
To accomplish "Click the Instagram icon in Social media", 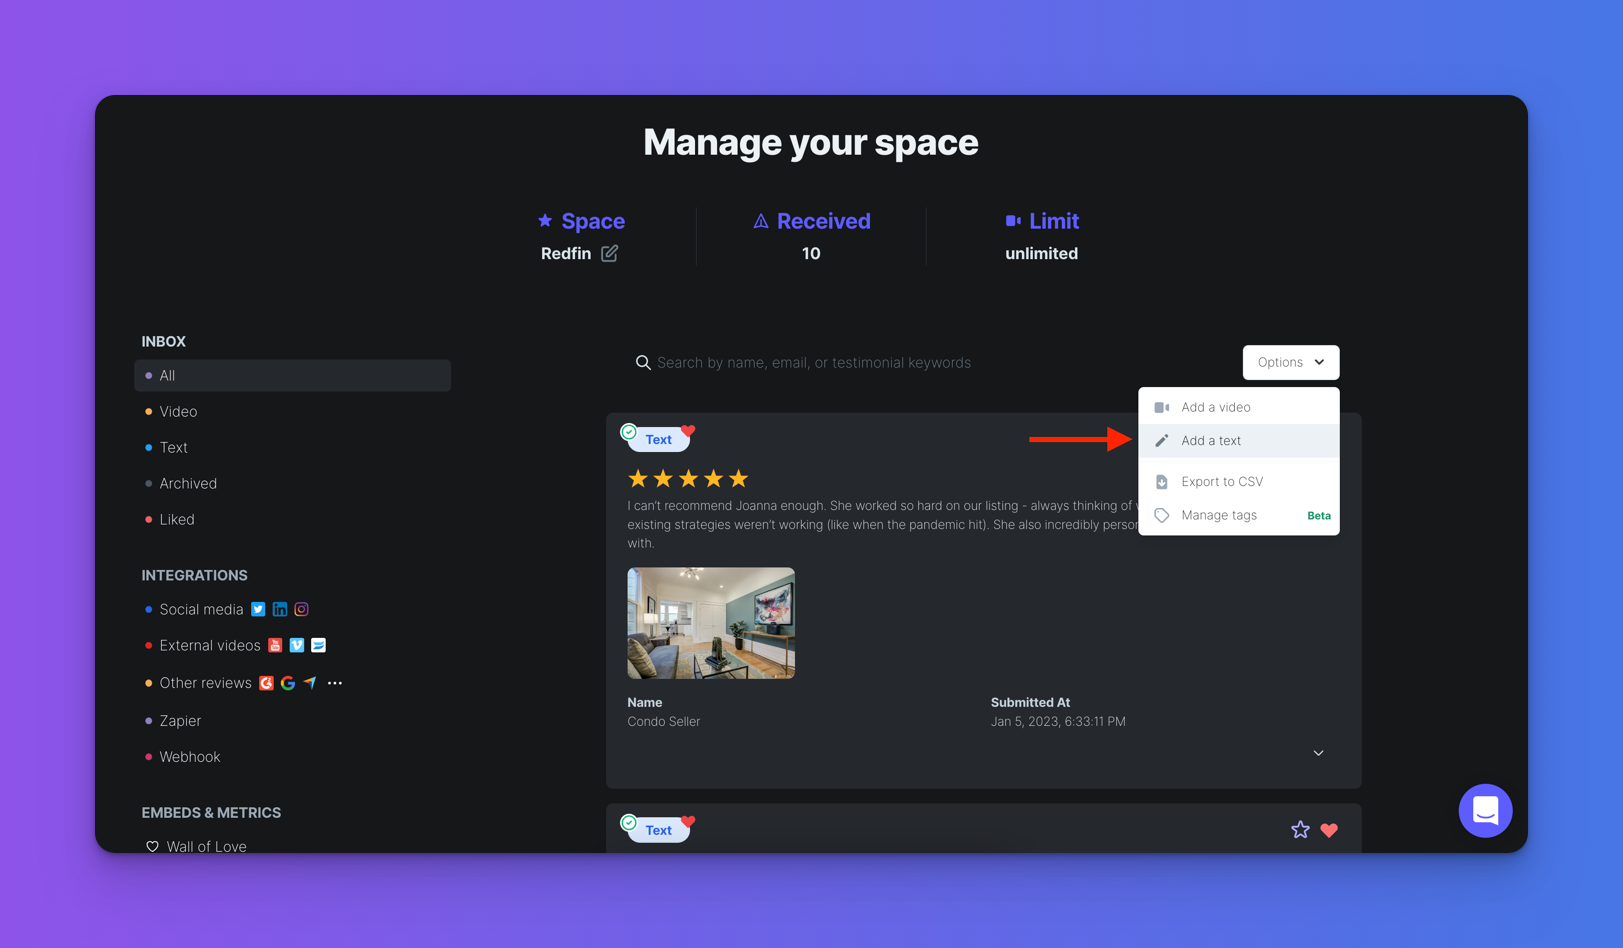I will tap(301, 609).
